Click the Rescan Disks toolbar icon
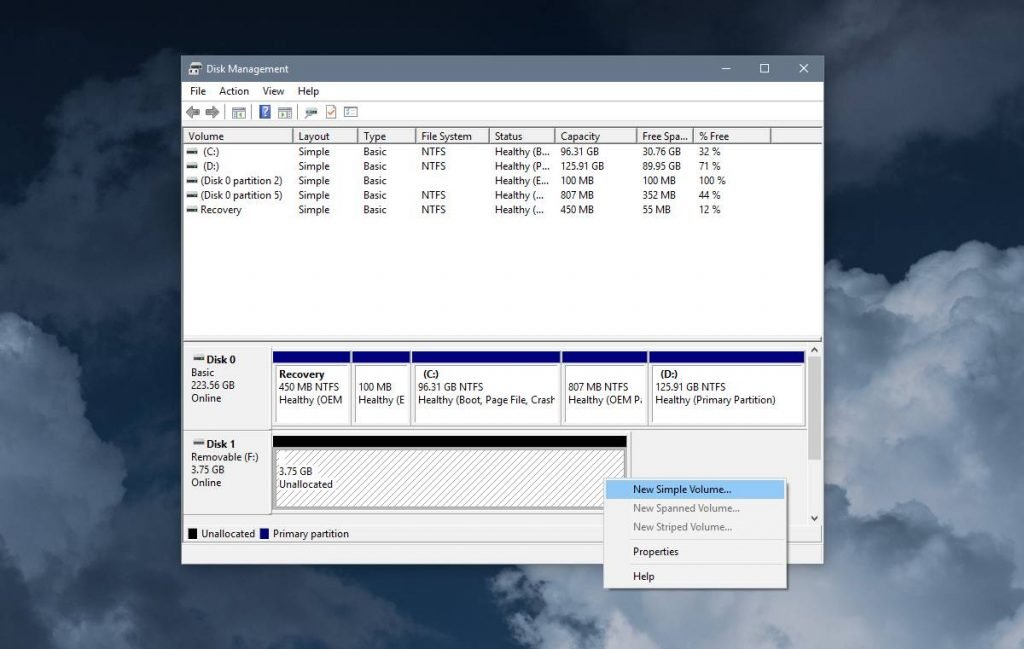Viewport: 1024px width, 649px height. (x=311, y=112)
